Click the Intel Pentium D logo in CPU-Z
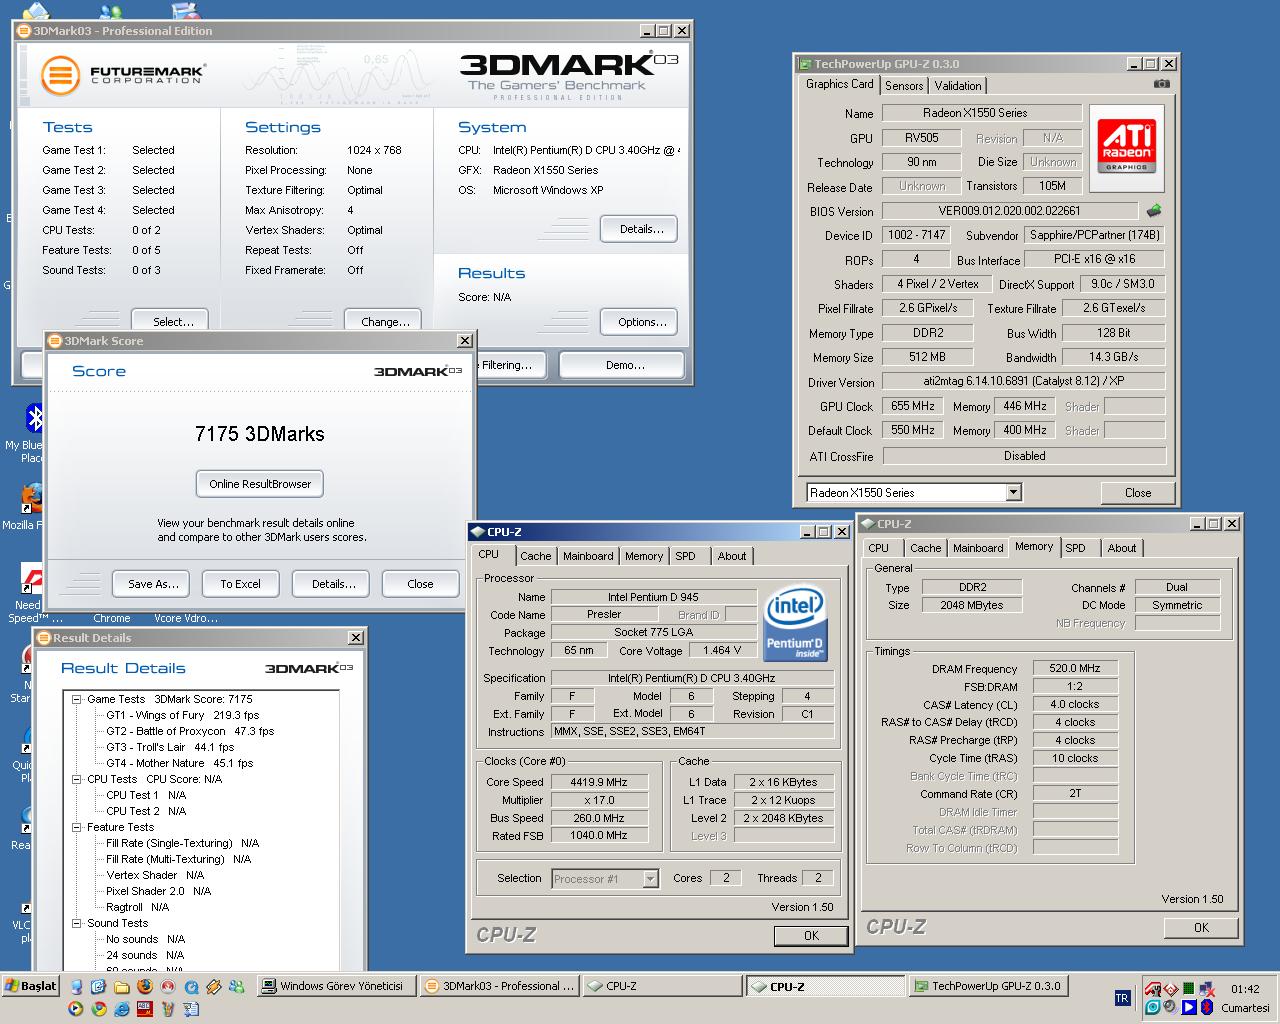The image size is (1280, 1024). point(795,622)
